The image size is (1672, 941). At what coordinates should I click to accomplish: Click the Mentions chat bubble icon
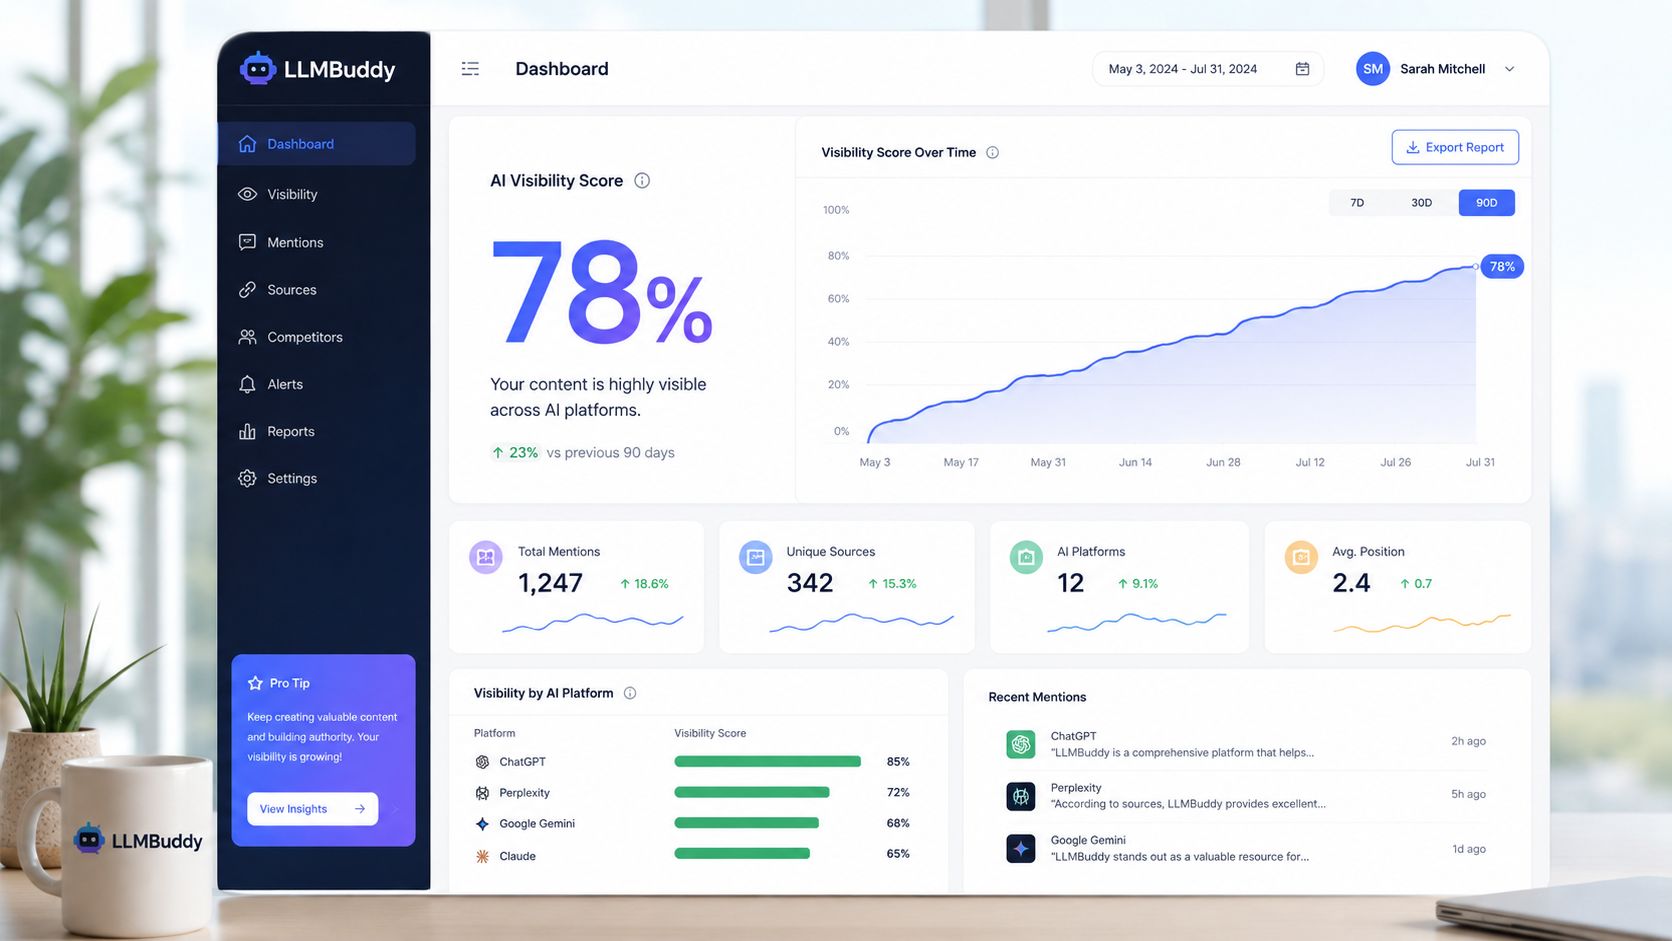point(247,242)
